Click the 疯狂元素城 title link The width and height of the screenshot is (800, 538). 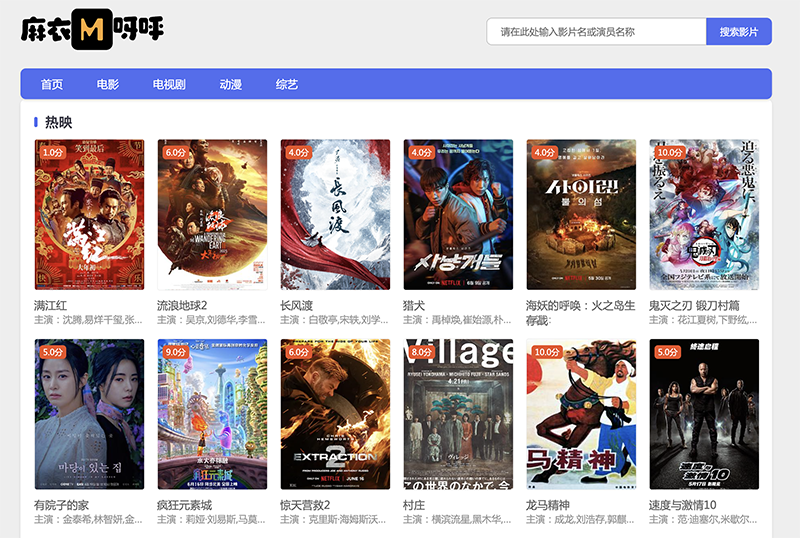click(184, 505)
